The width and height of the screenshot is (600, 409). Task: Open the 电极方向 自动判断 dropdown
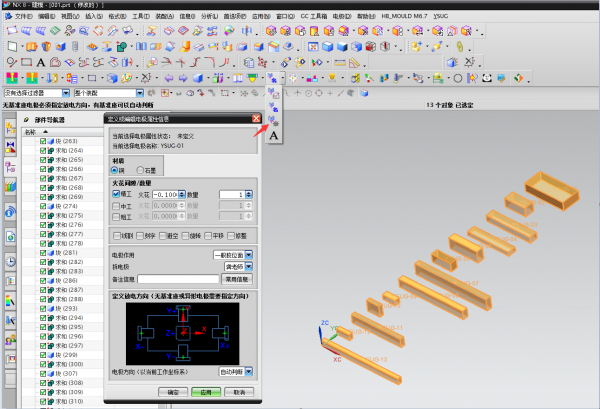[x=248, y=371]
